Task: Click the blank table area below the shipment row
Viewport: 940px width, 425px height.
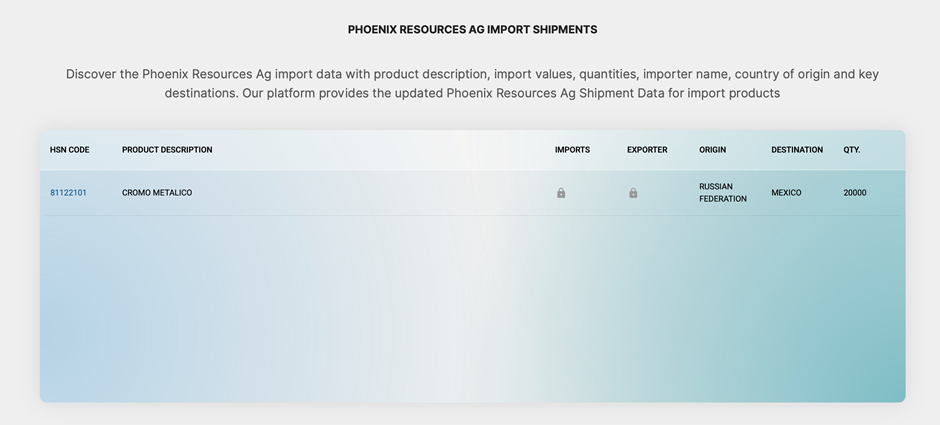Action: point(472,310)
